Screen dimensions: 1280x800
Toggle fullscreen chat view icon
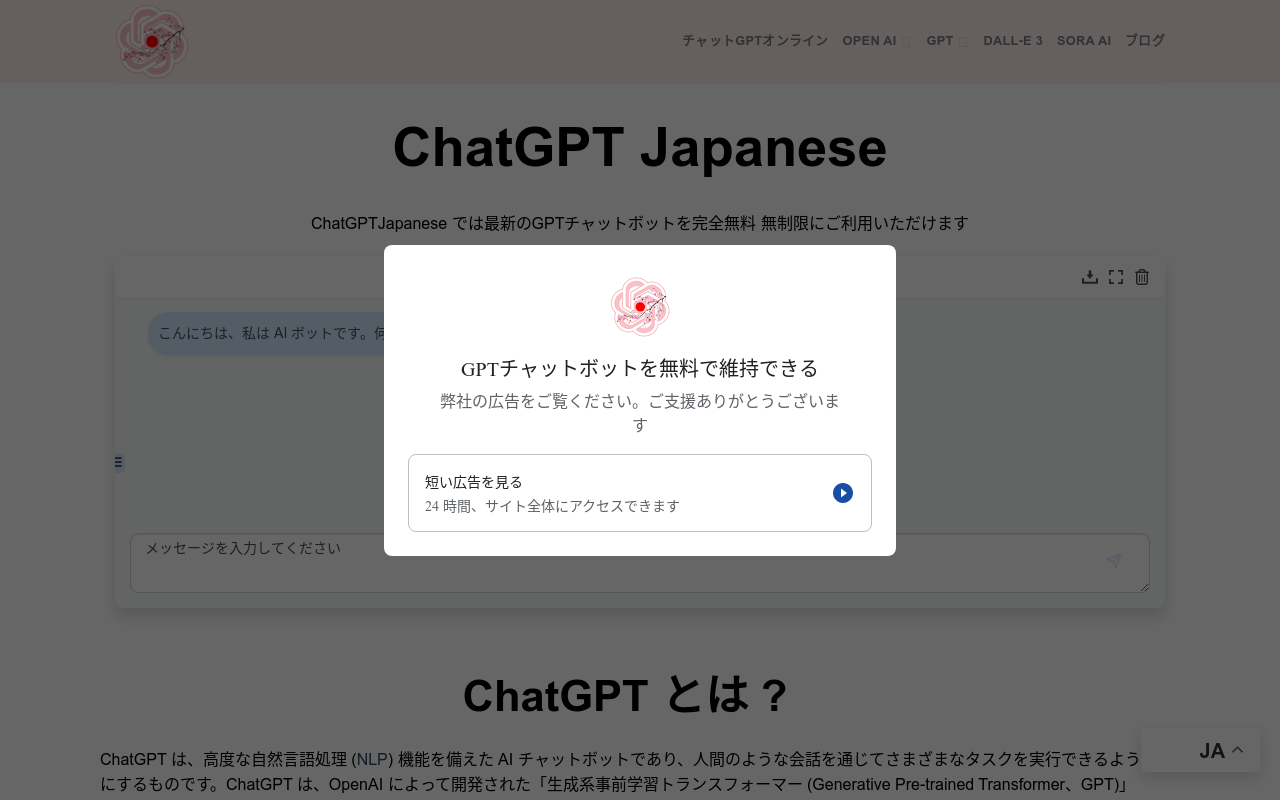tap(1116, 277)
